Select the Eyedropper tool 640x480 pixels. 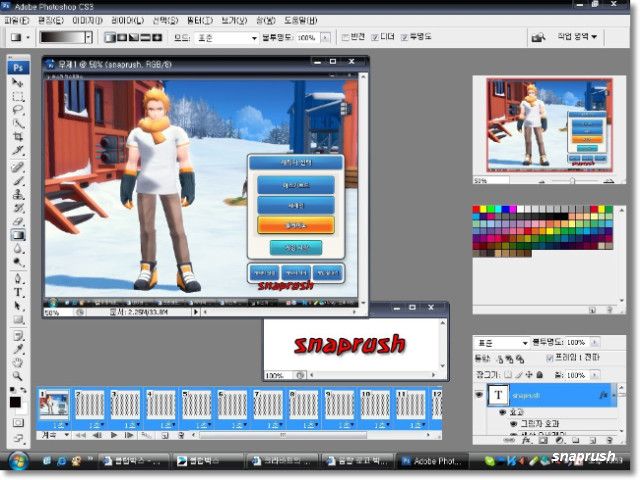pyautogui.click(x=18, y=349)
